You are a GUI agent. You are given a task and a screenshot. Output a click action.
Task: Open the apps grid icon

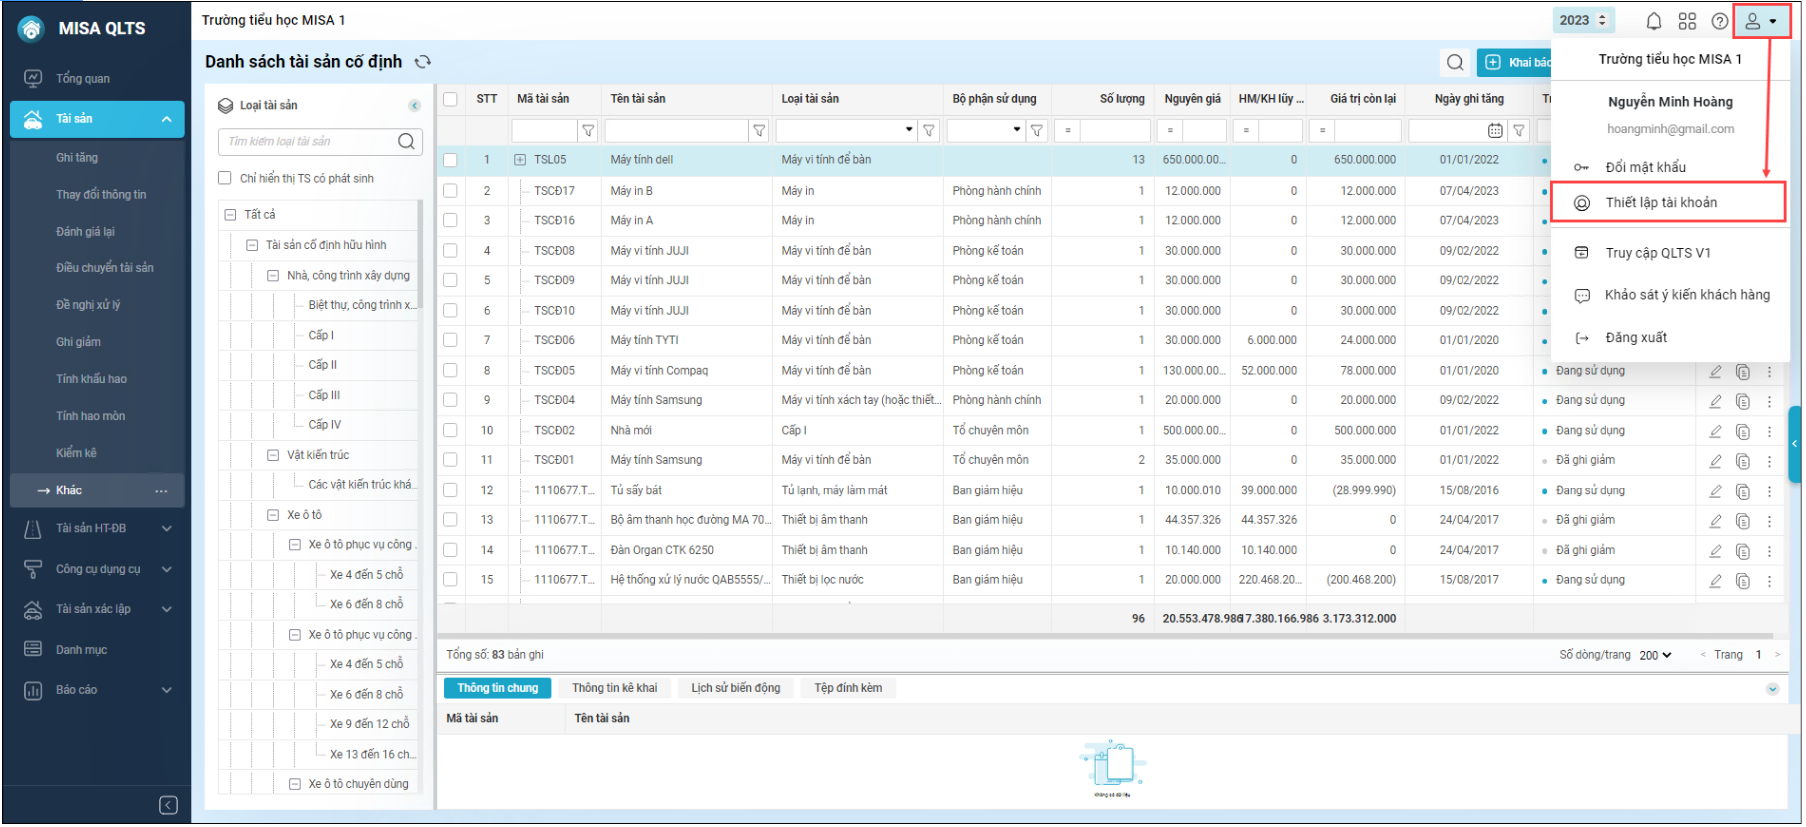click(x=1687, y=21)
